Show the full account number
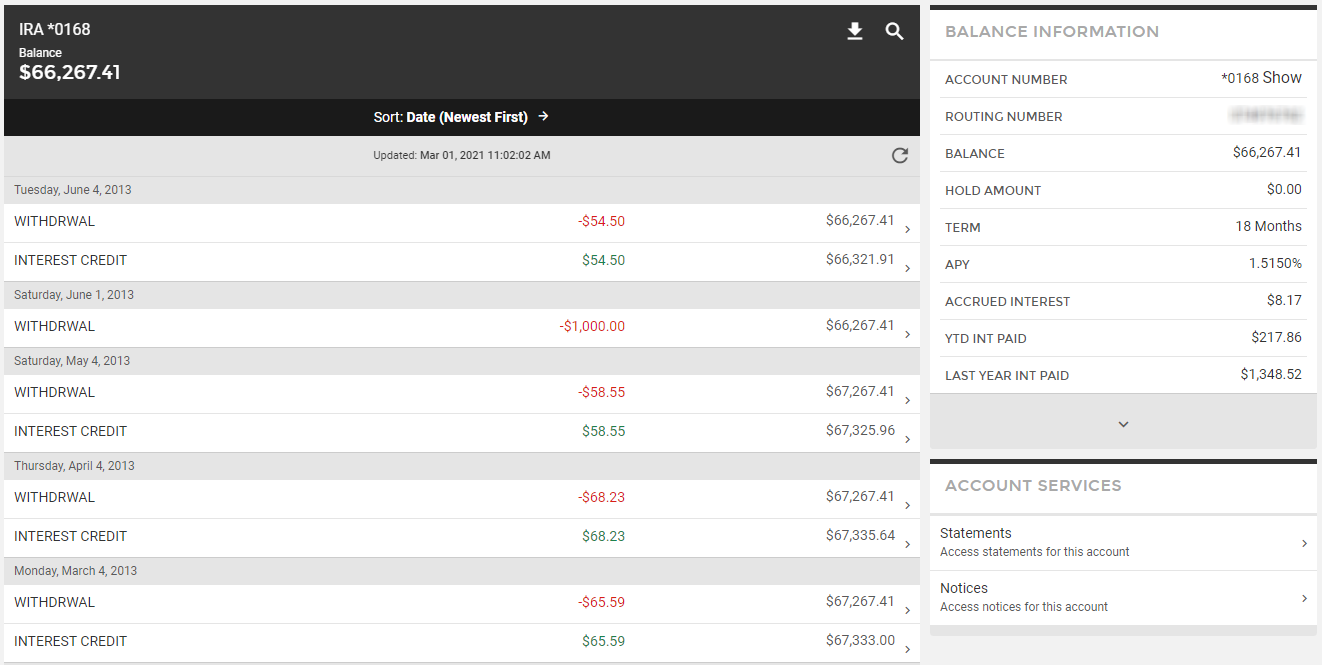Image resolution: width=1322 pixels, height=665 pixels. [1282, 78]
